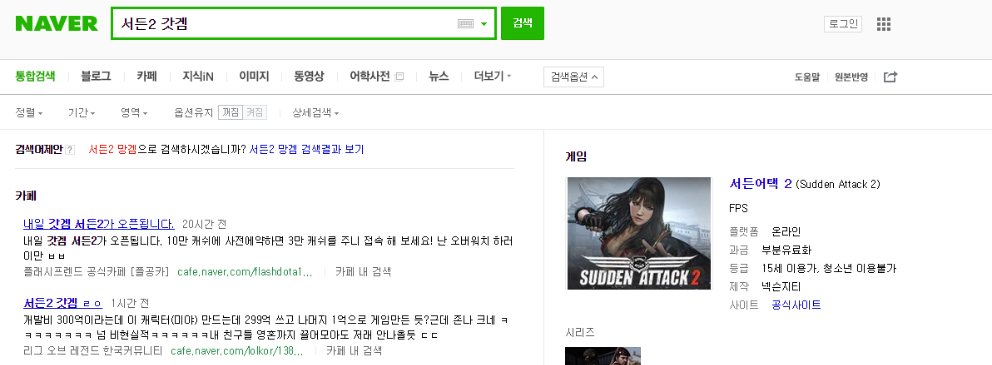
Task: Open cafe.naver.com/lolkor URL
Action: click(x=237, y=350)
